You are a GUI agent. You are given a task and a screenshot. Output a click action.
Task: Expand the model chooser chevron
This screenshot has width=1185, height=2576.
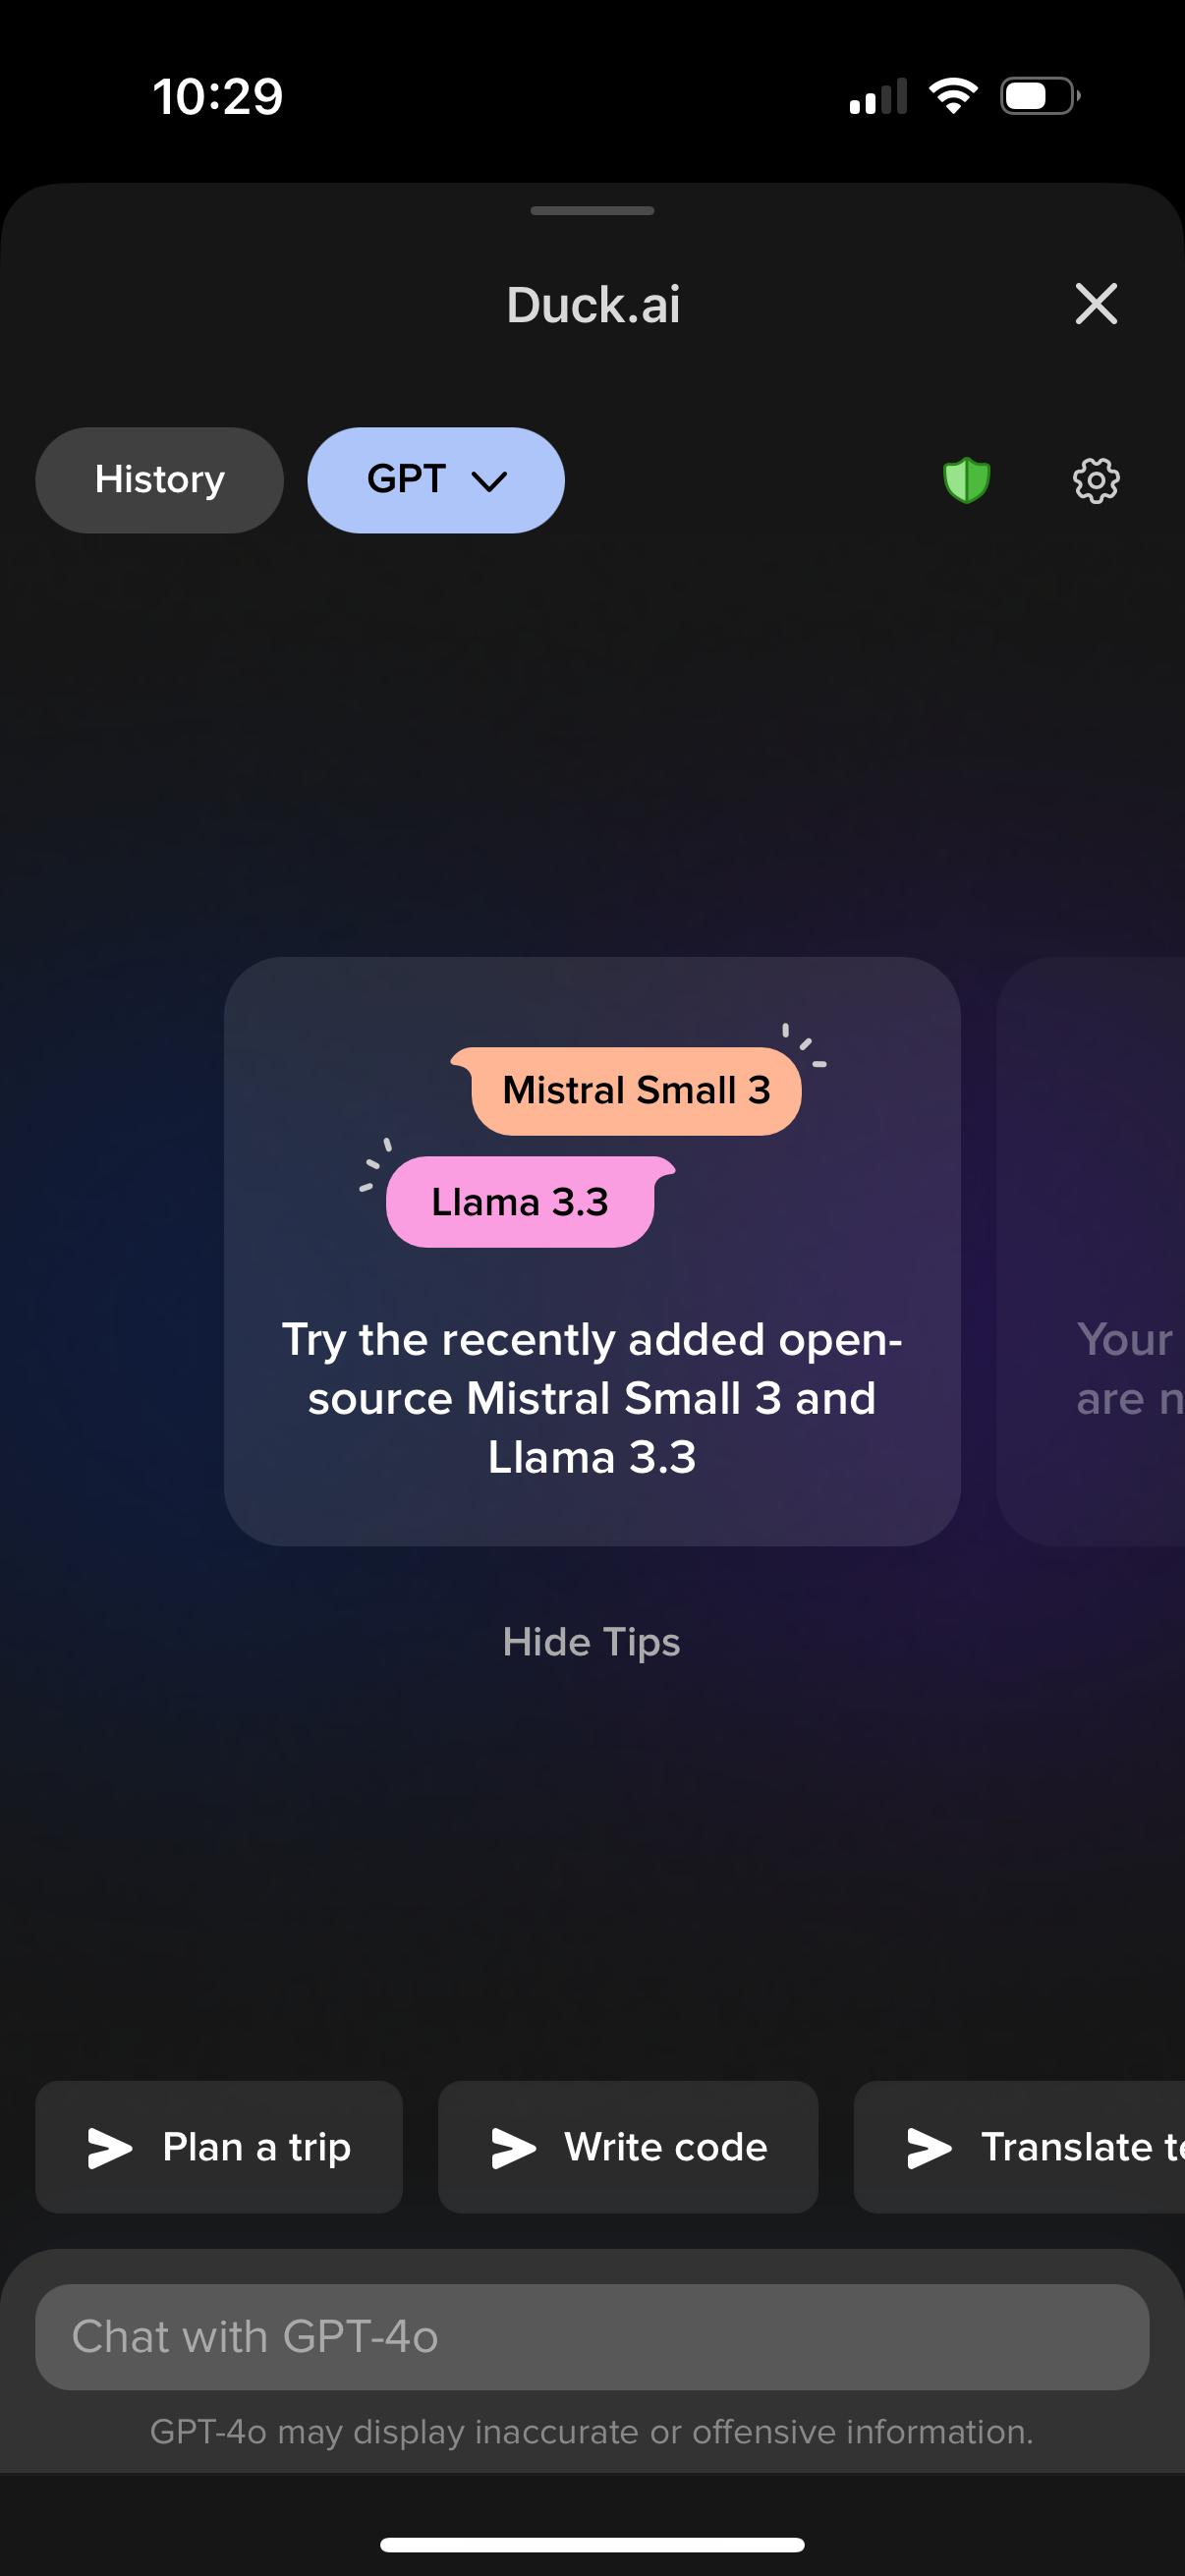point(489,482)
